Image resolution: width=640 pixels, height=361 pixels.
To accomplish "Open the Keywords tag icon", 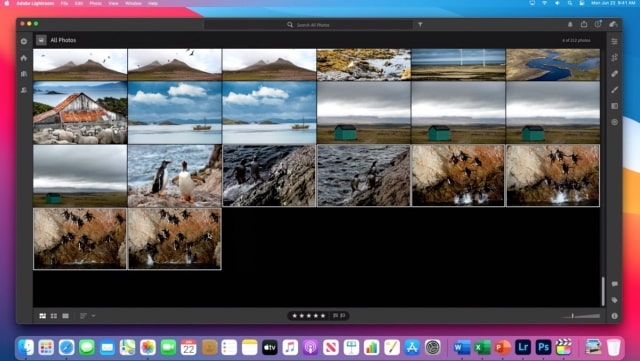I will [x=614, y=300].
